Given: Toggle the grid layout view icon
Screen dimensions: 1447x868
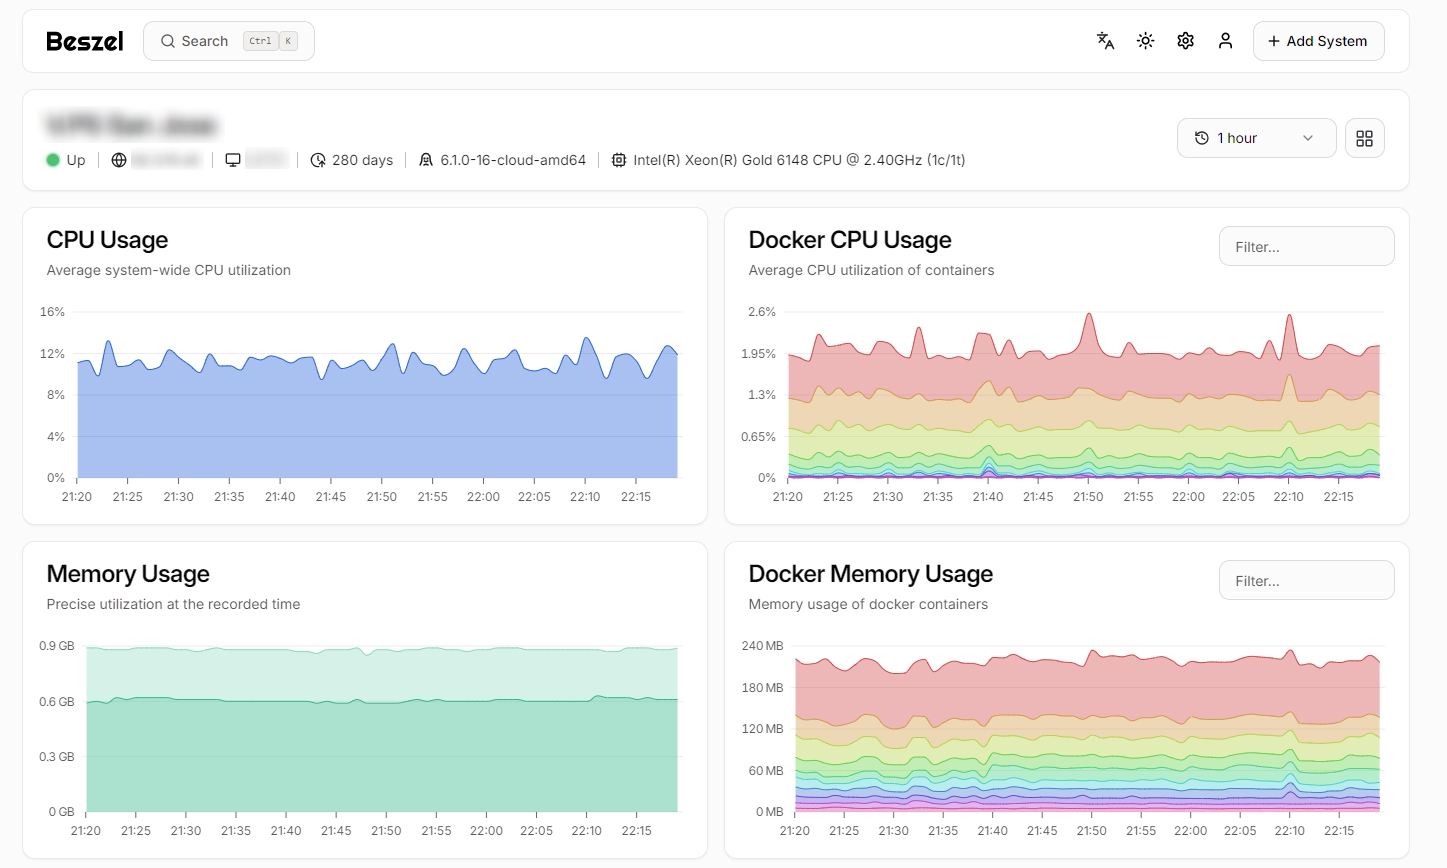Looking at the screenshot, I should coord(1364,138).
